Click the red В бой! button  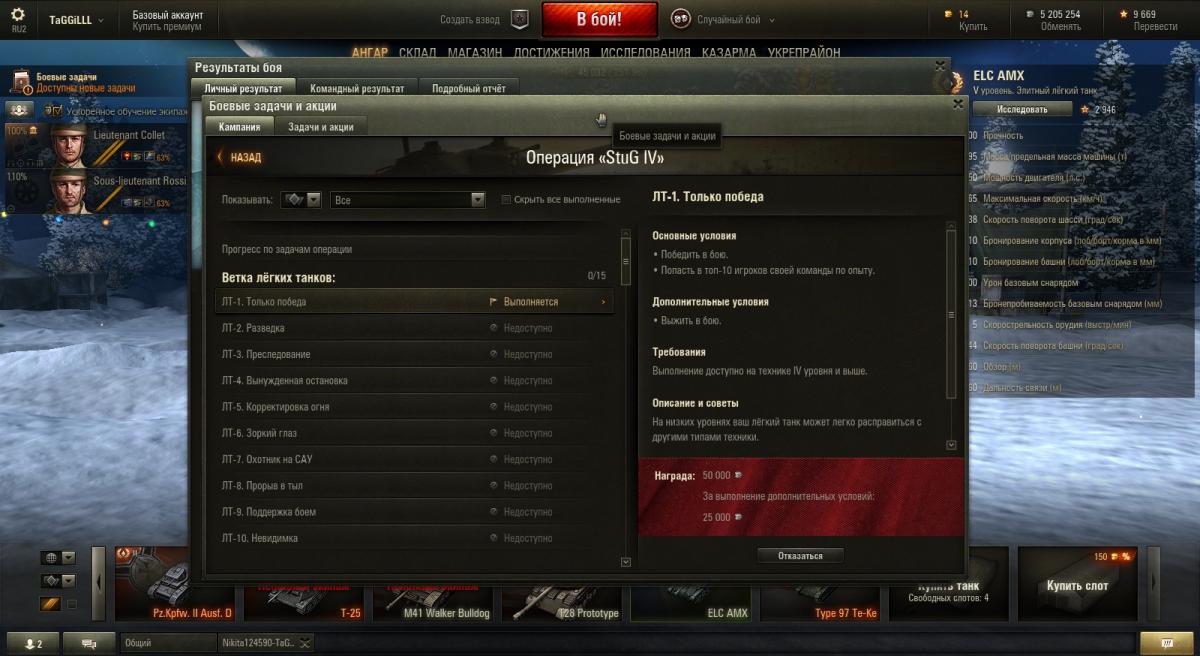tap(600, 19)
